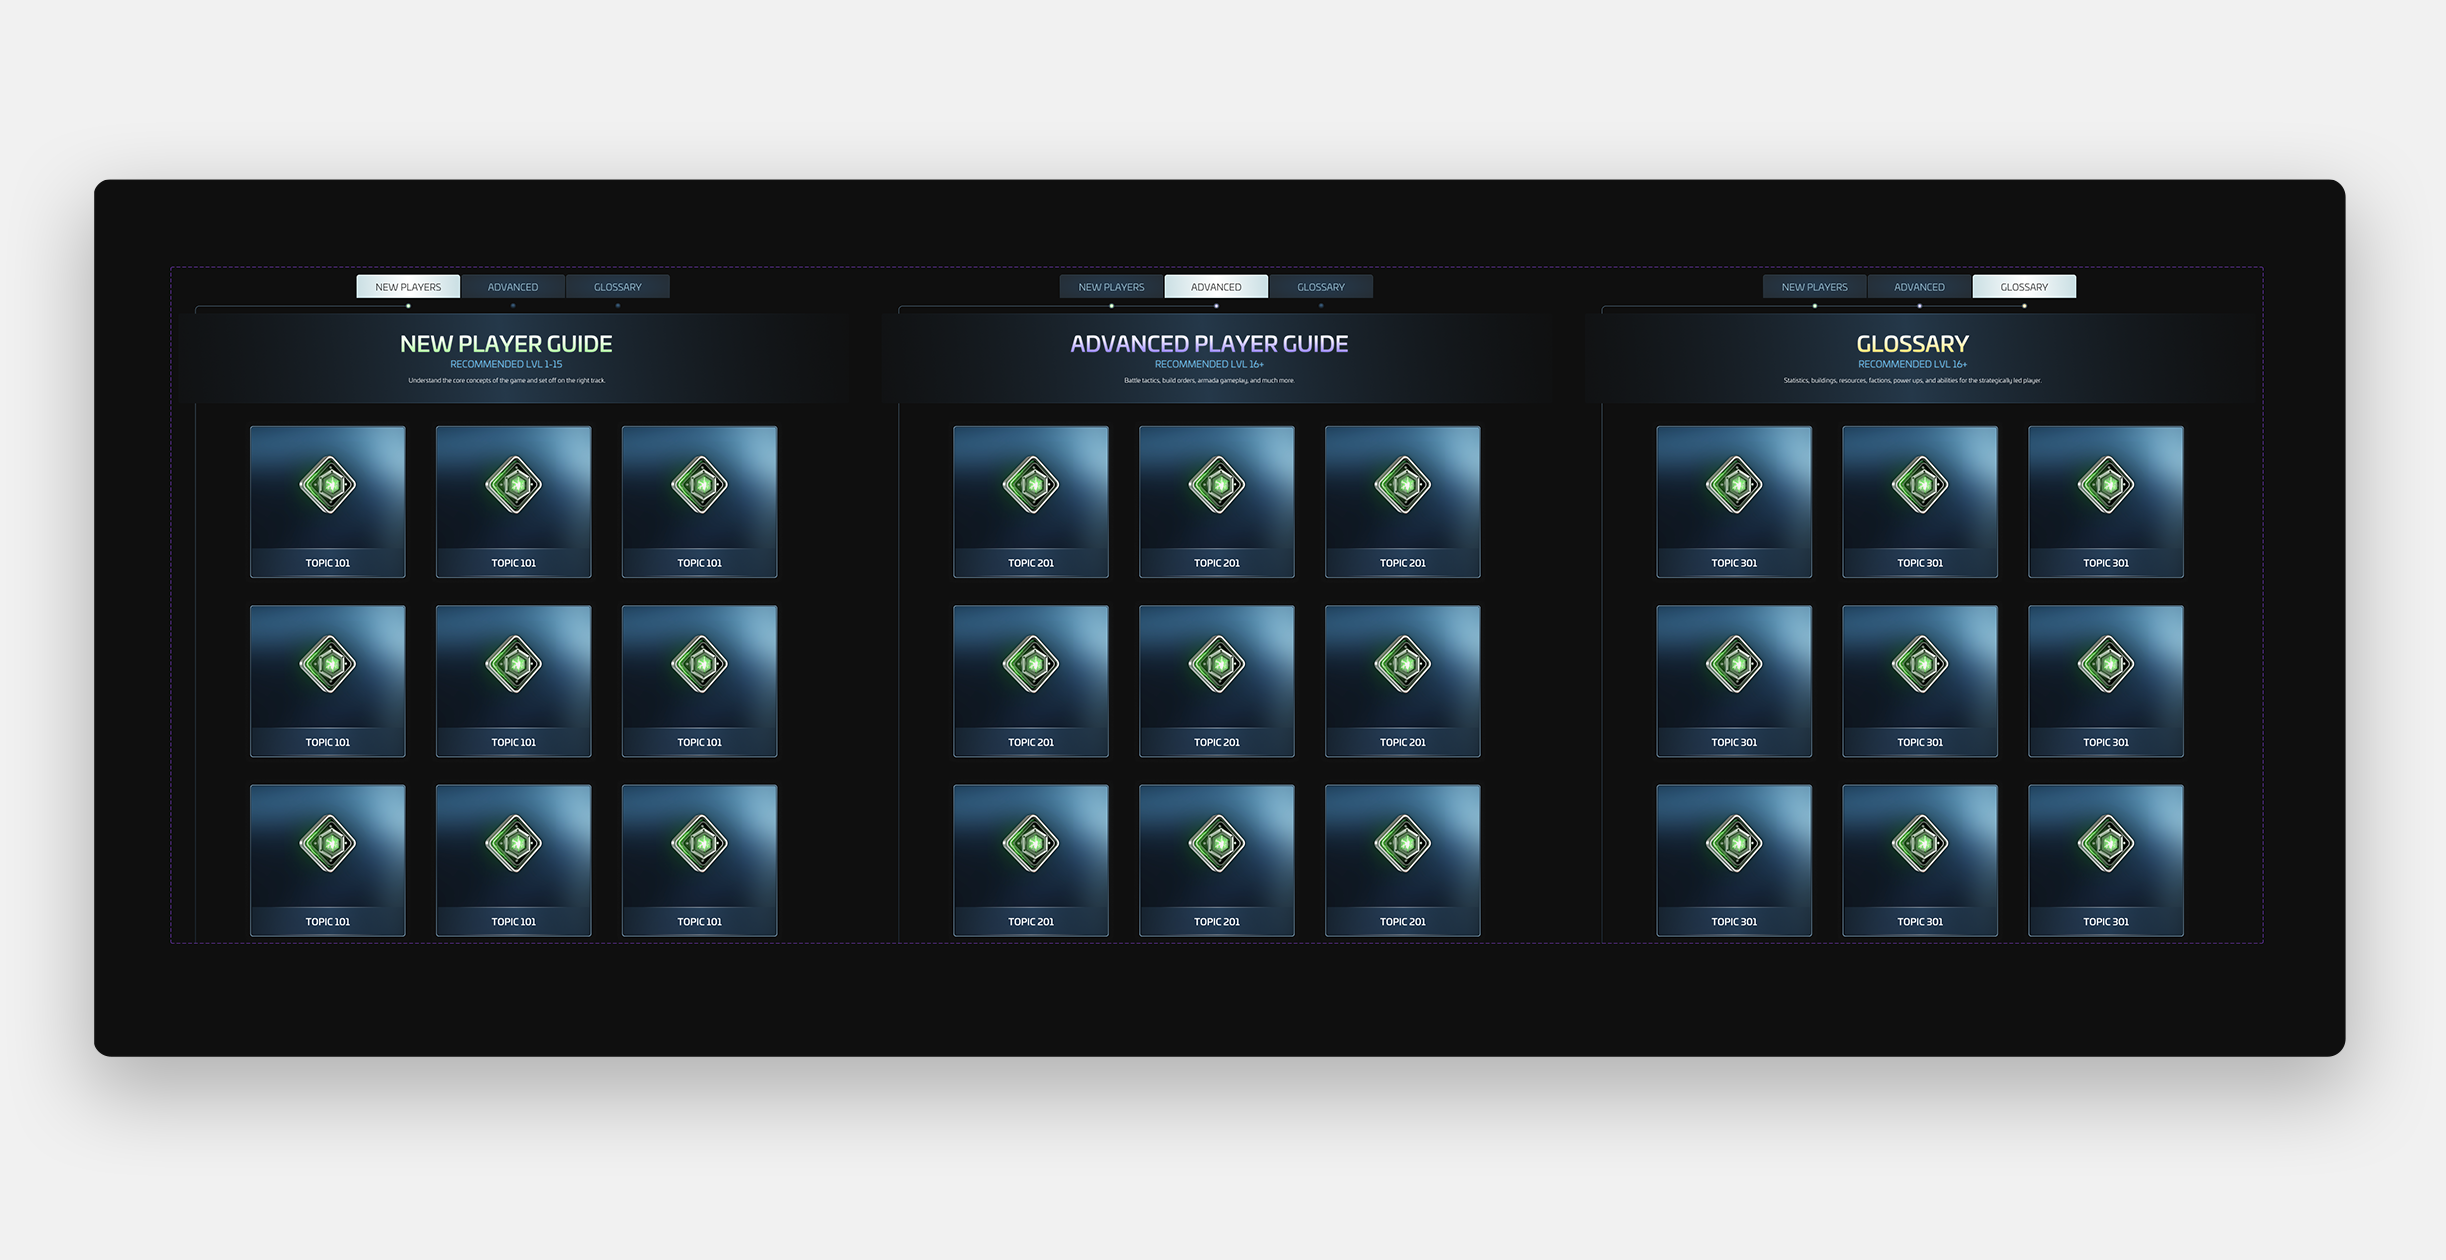The height and width of the screenshot is (1260, 2446).
Task: Select Advanced tab above the Glossary heading
Action: coord(1919,287)
